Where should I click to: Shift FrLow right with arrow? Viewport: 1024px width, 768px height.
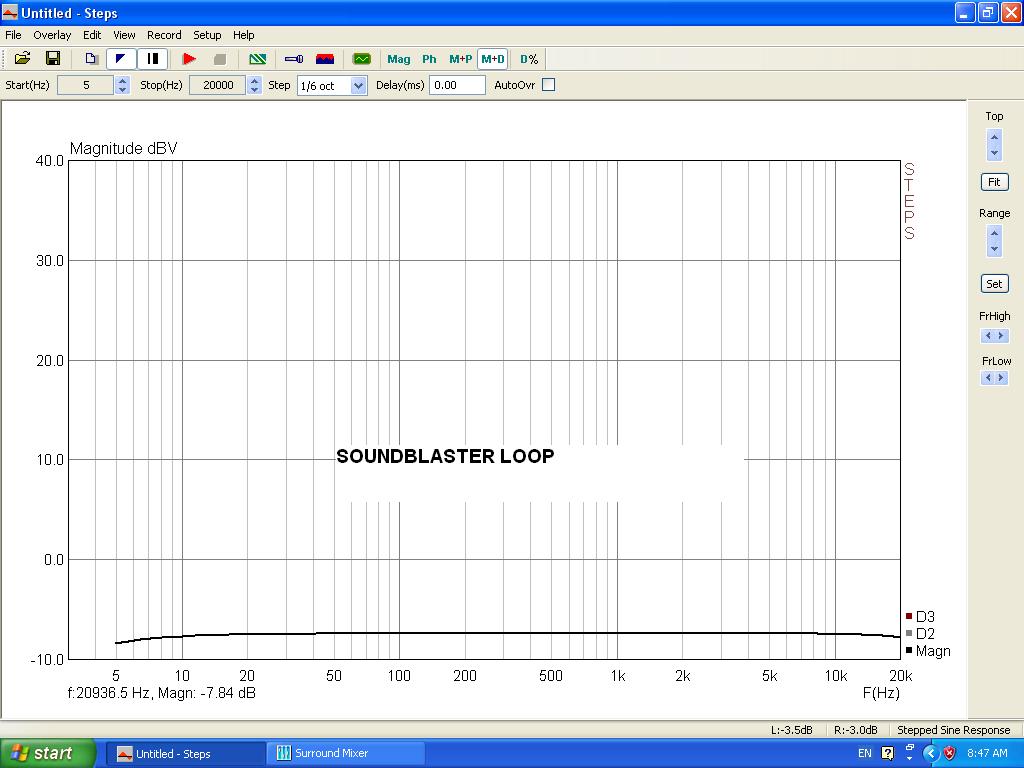click(x=1000, y=377)
